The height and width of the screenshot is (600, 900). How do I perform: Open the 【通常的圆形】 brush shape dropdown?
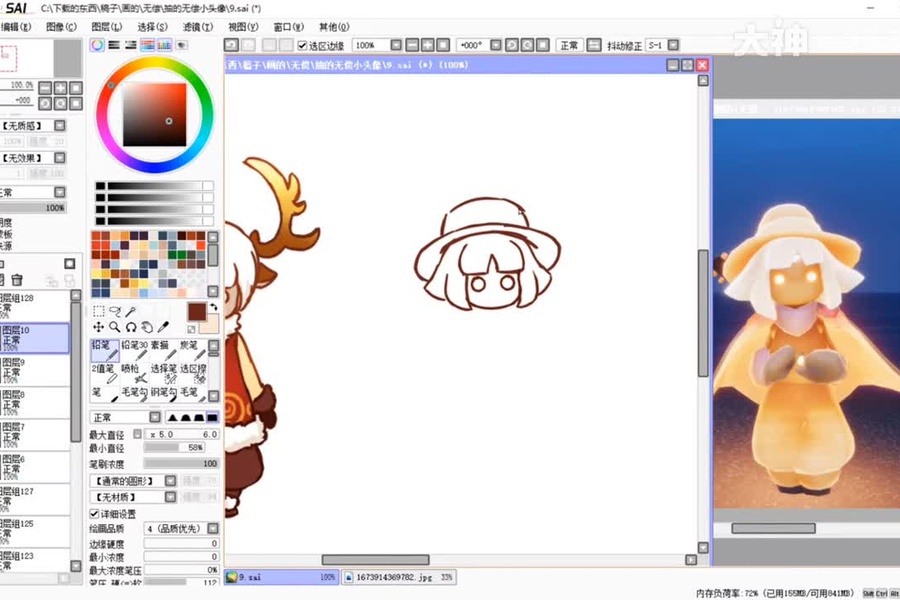pyautogui.click(x=170, y=481)
